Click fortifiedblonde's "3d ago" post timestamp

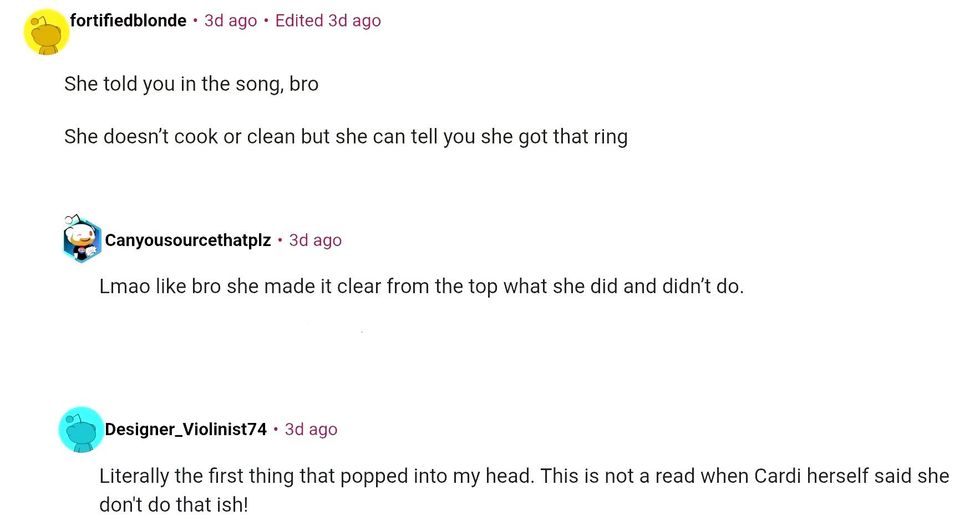(x=230, y=20)
